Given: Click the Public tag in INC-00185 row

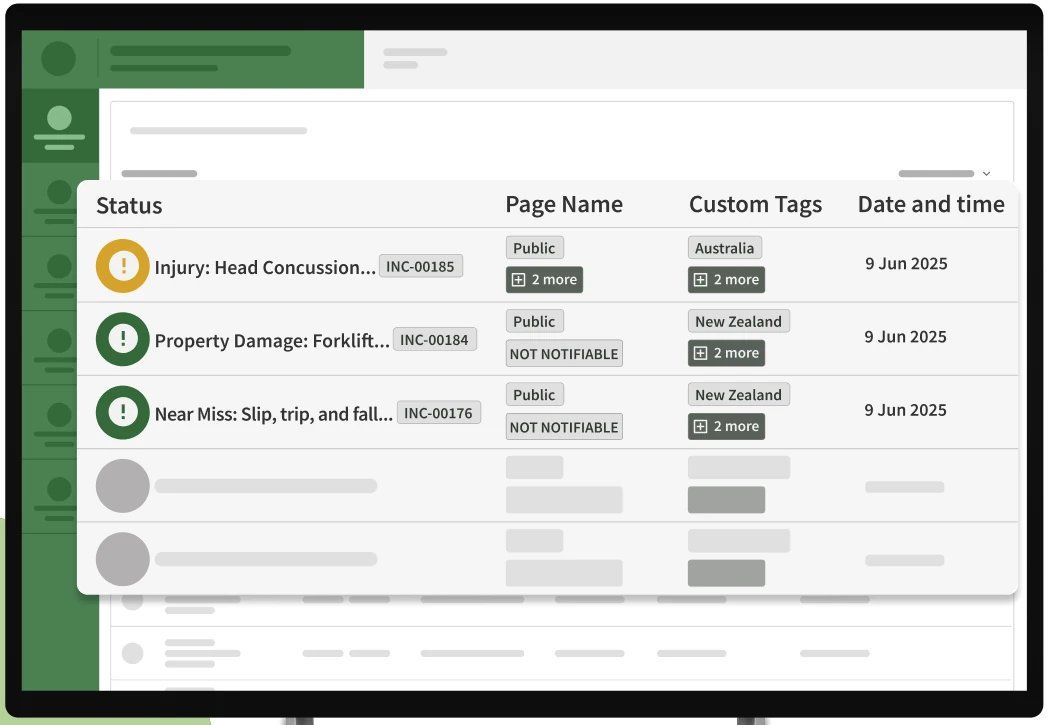Looking at the screenshot, I should pyautogui.click(x=534, y=248).
